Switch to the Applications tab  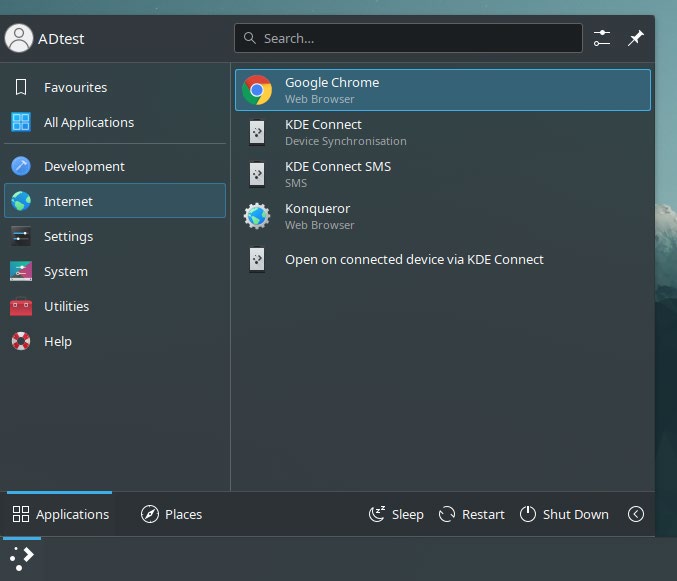point(60,514)
